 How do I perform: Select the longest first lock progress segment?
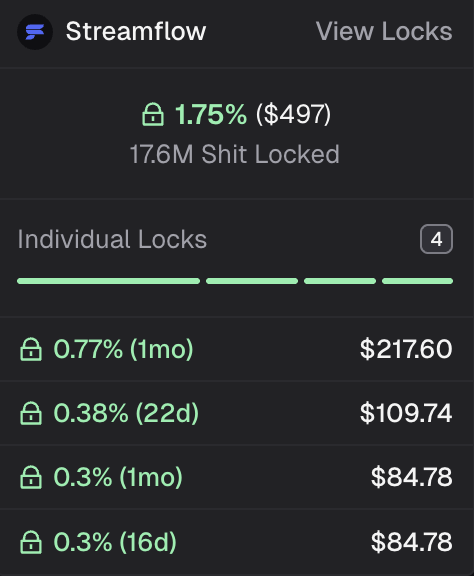[108, 281]
